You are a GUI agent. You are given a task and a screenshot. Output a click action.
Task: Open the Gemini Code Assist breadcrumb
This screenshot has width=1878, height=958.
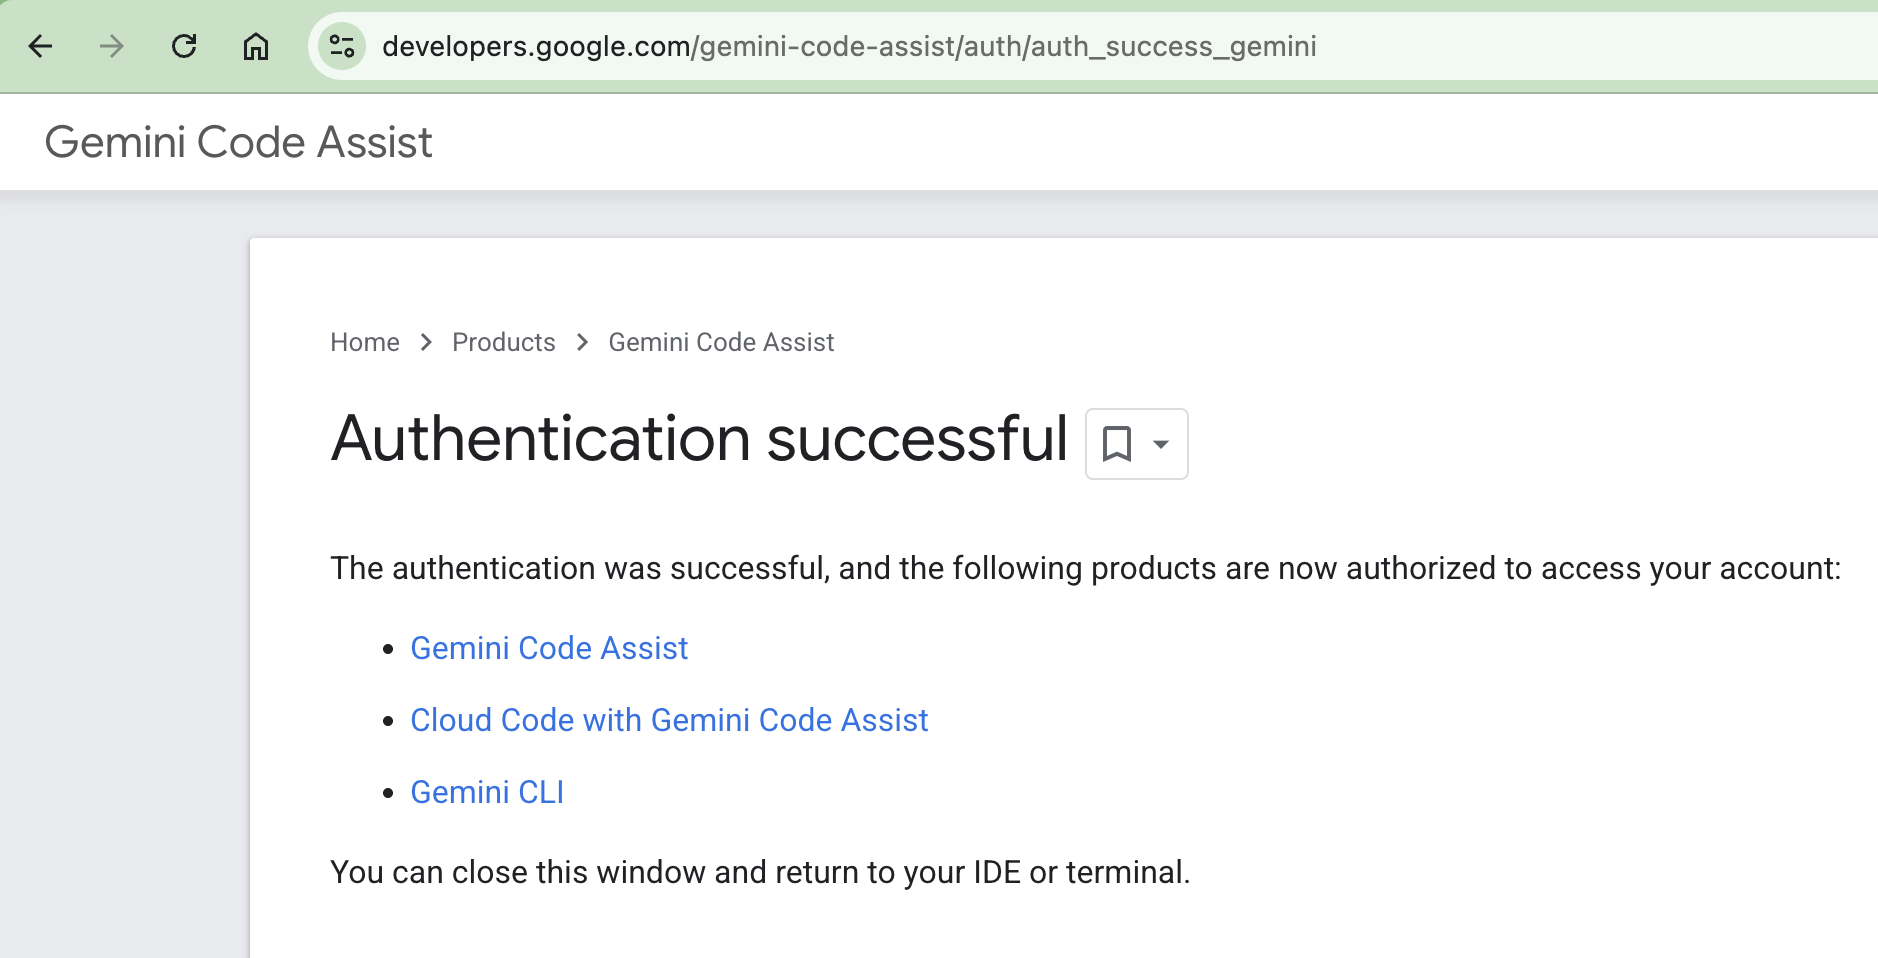[x=721, y=342]
